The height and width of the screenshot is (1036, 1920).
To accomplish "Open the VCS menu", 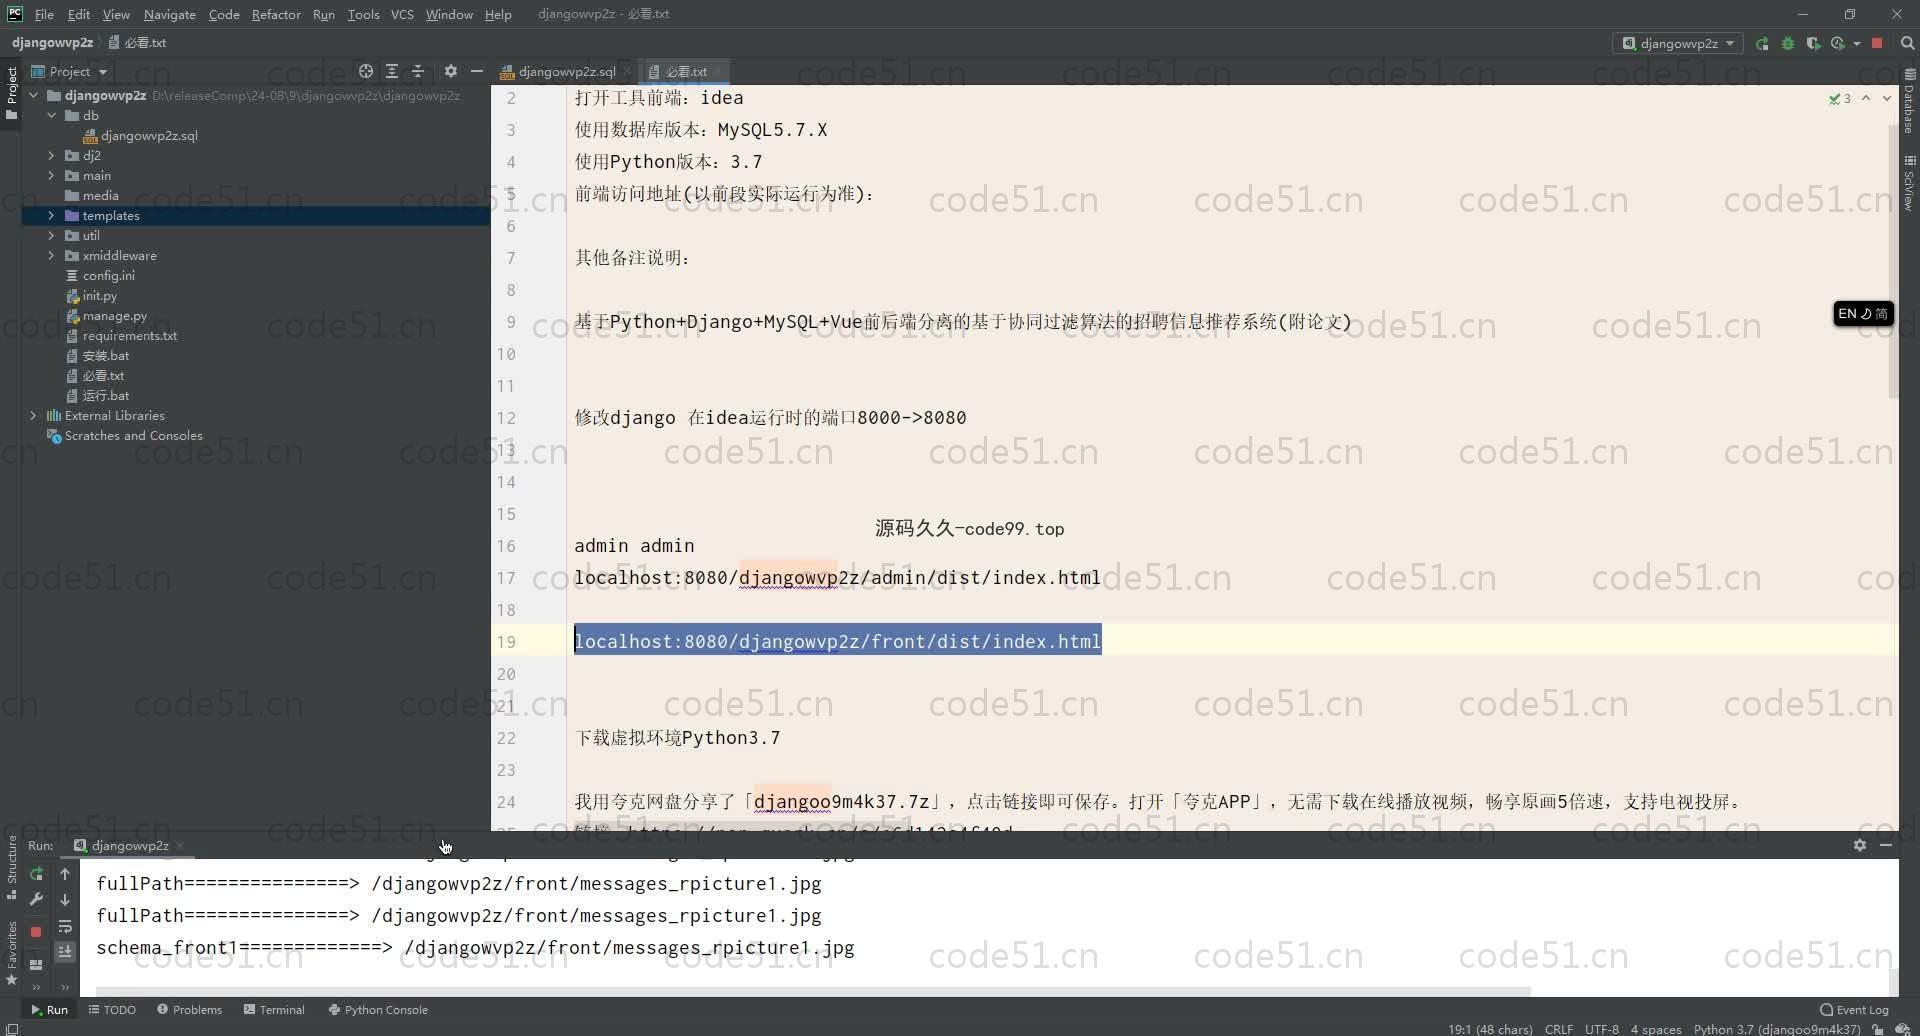I will [x=402, y=14].
